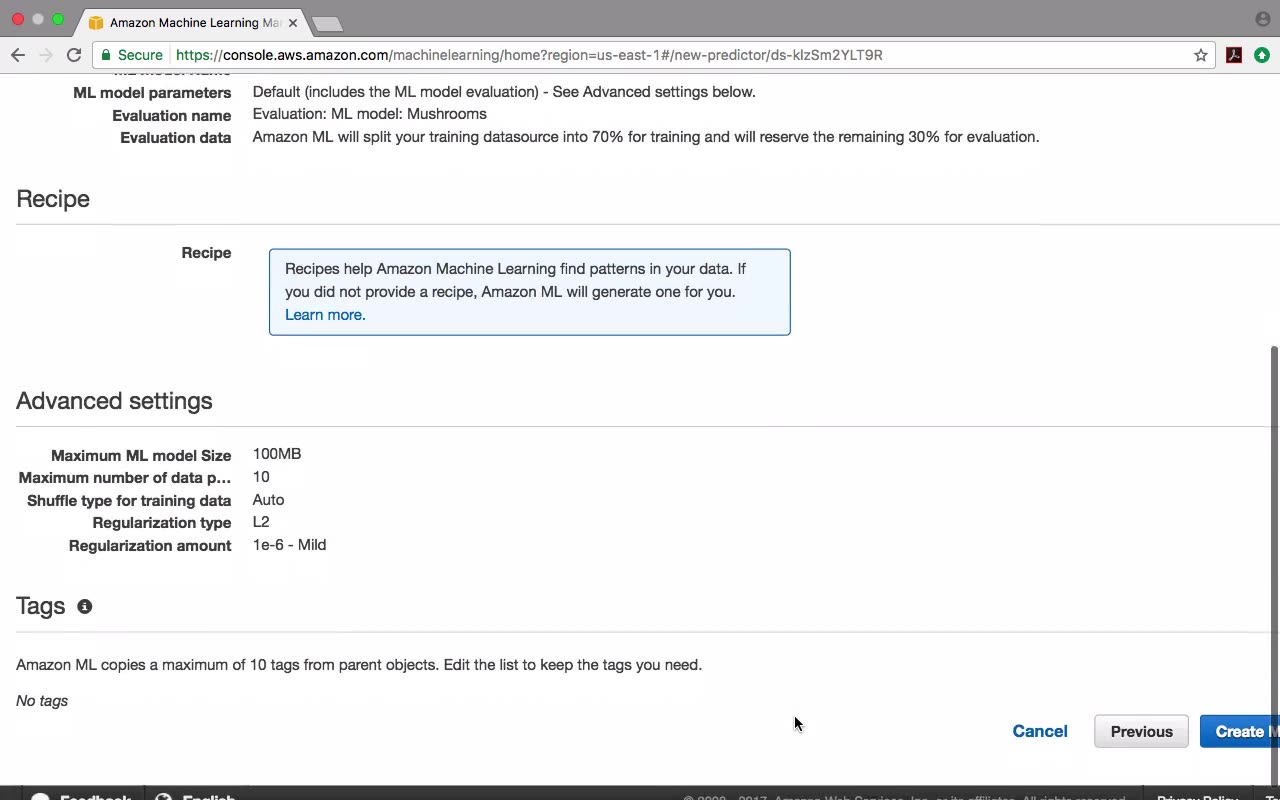Click the blue Create ML model button
This screenshot has height=800, width=1280.
(1240, 731)
